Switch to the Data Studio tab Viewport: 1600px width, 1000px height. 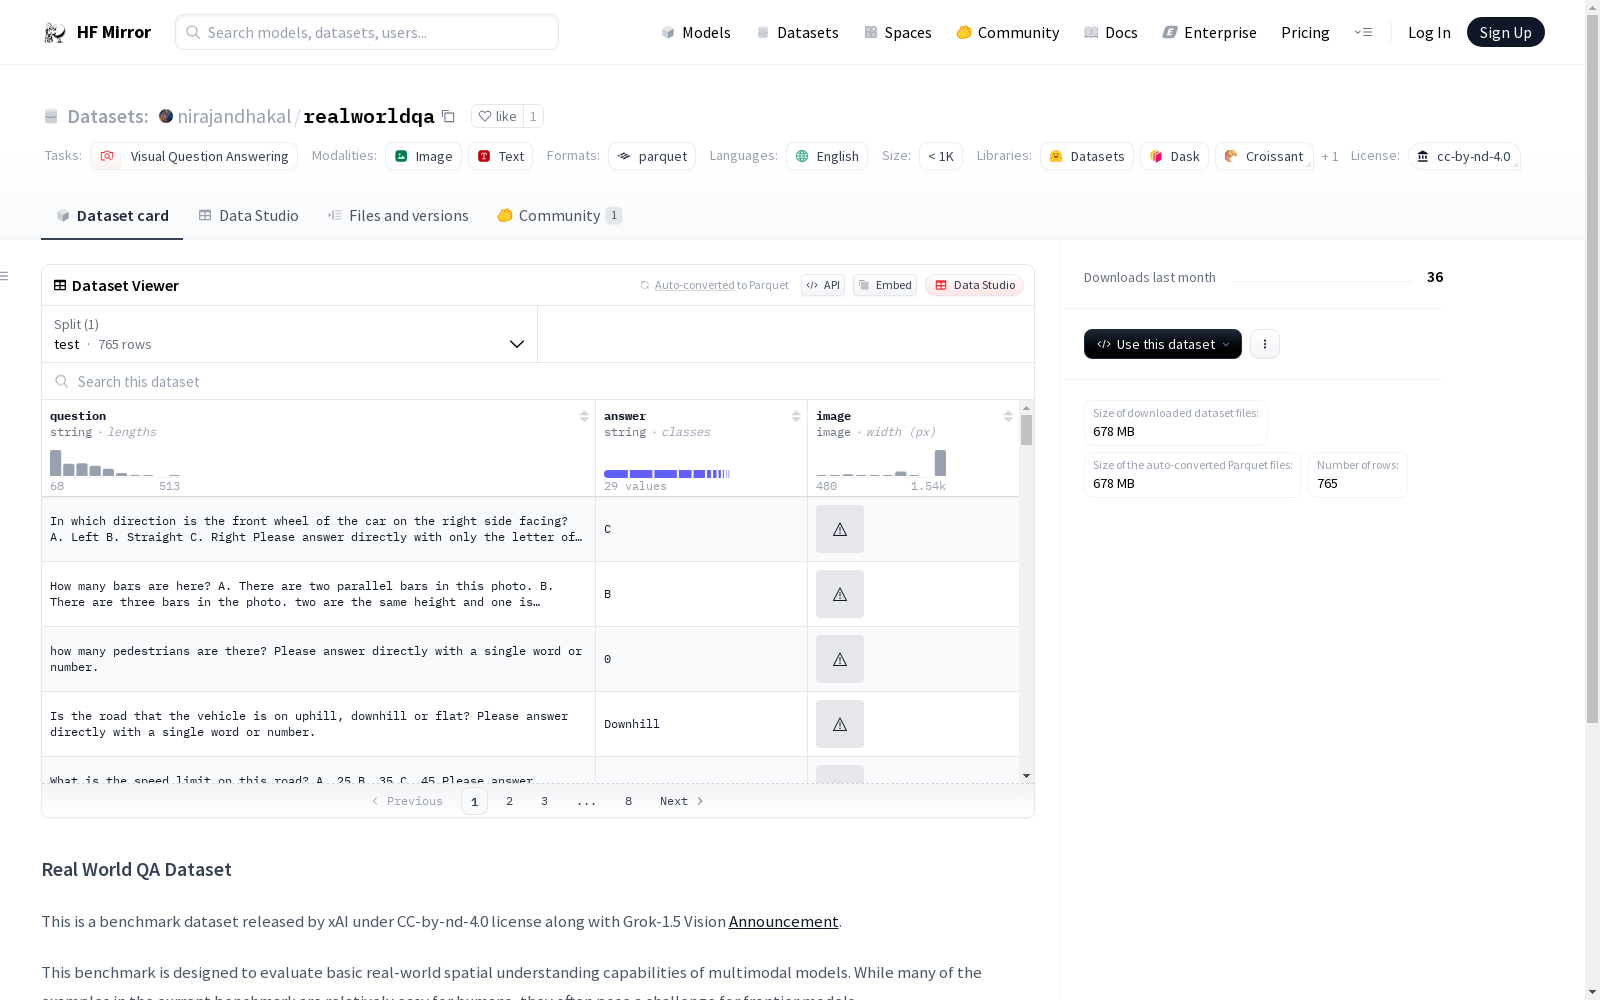[x=249, y=216]
